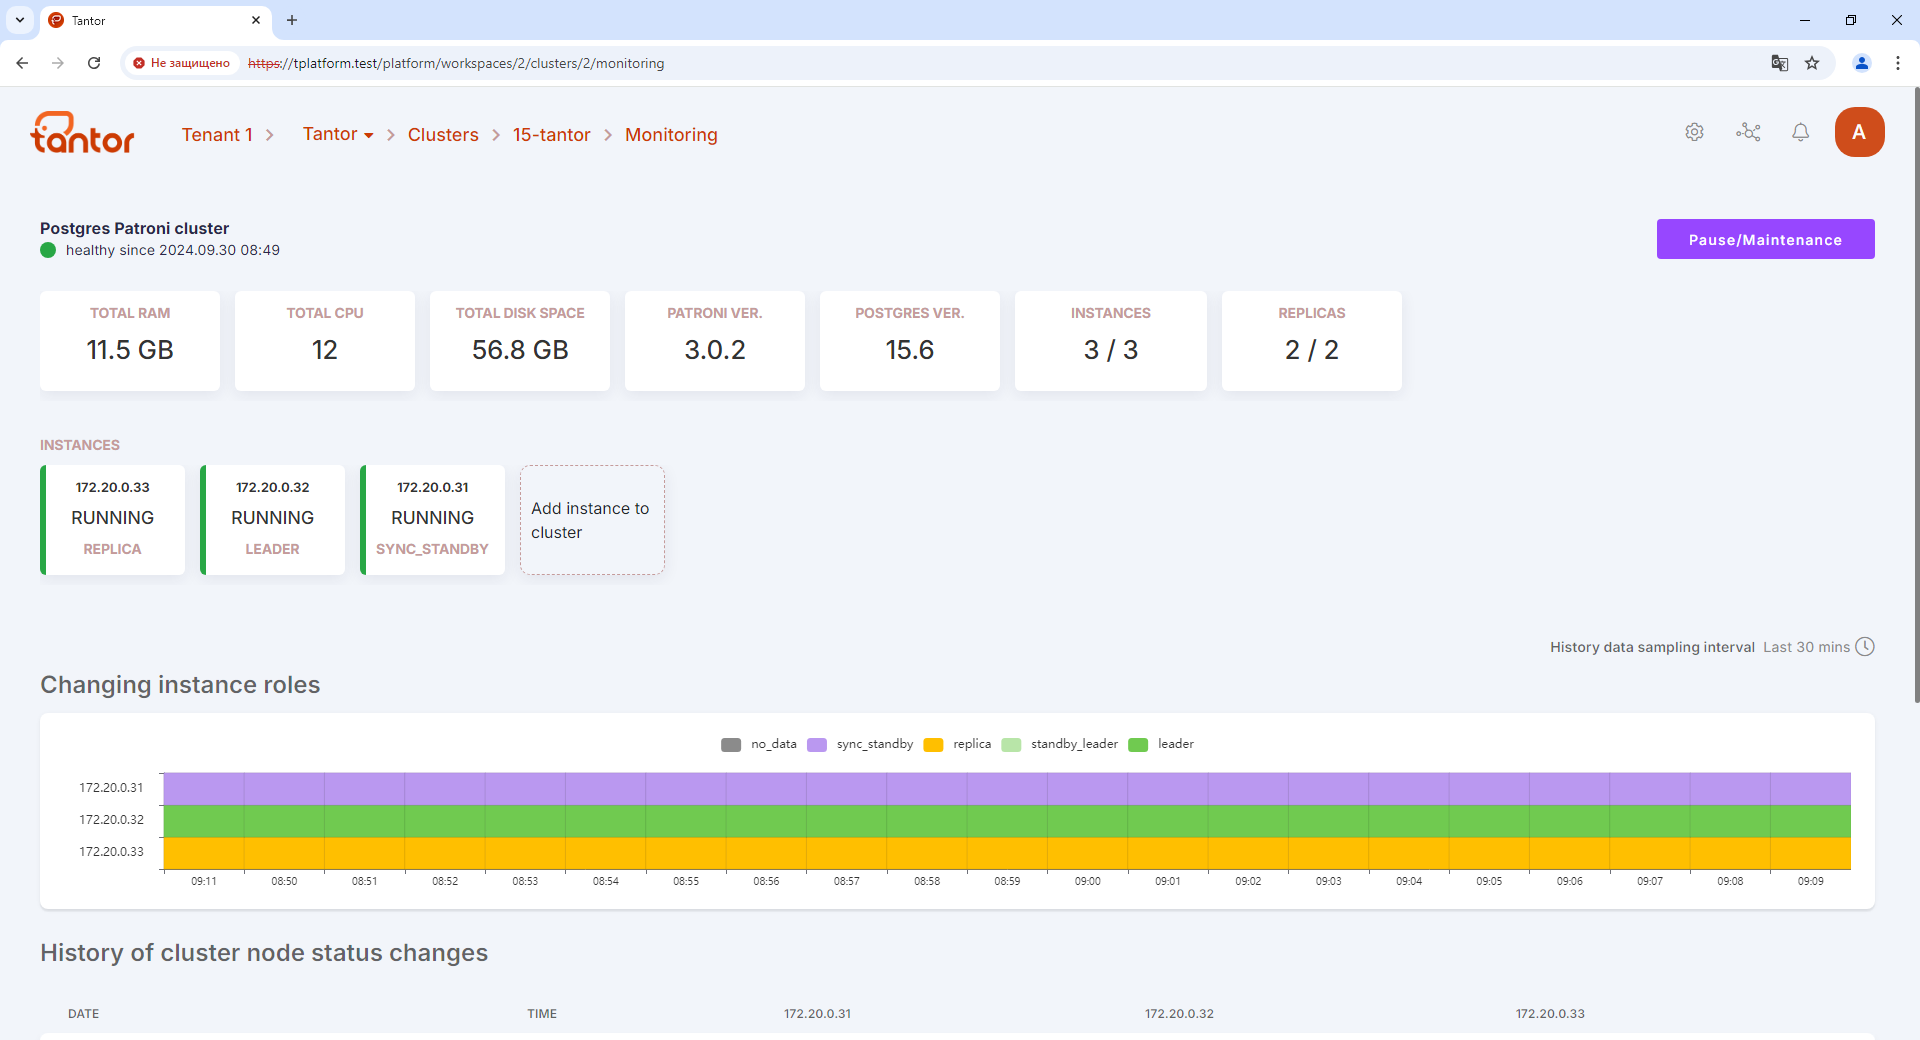The width and height of the screenshot is (1920, 1040).
Task: Click the 172.20.0.32 table column header
Action: pos(1179,1014)
